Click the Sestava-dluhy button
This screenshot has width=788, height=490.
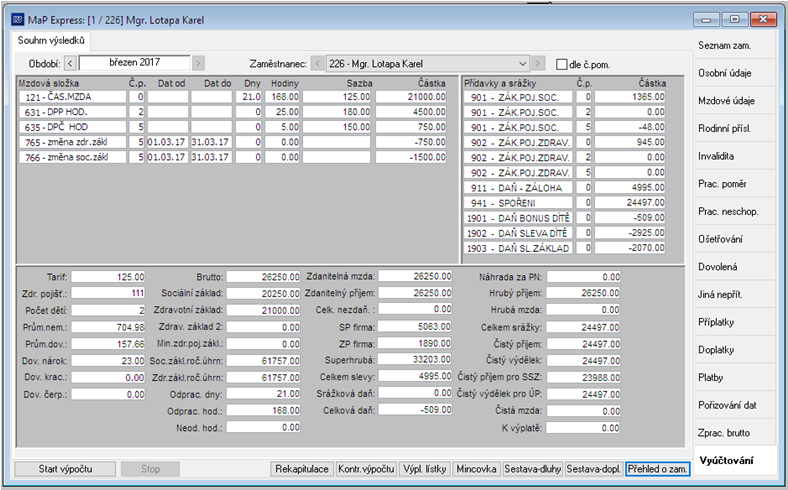point(533,469)
